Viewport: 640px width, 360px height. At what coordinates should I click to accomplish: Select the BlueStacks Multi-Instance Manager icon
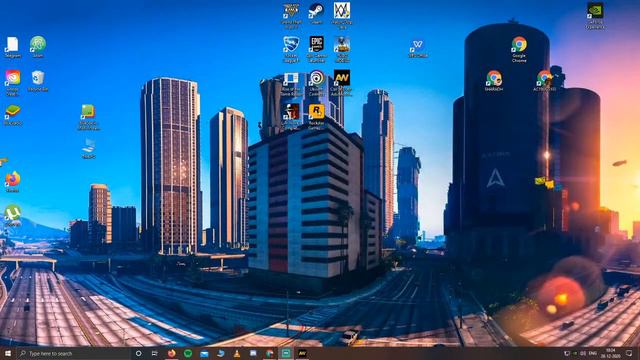pyautogui.click(x=88, y=117)
